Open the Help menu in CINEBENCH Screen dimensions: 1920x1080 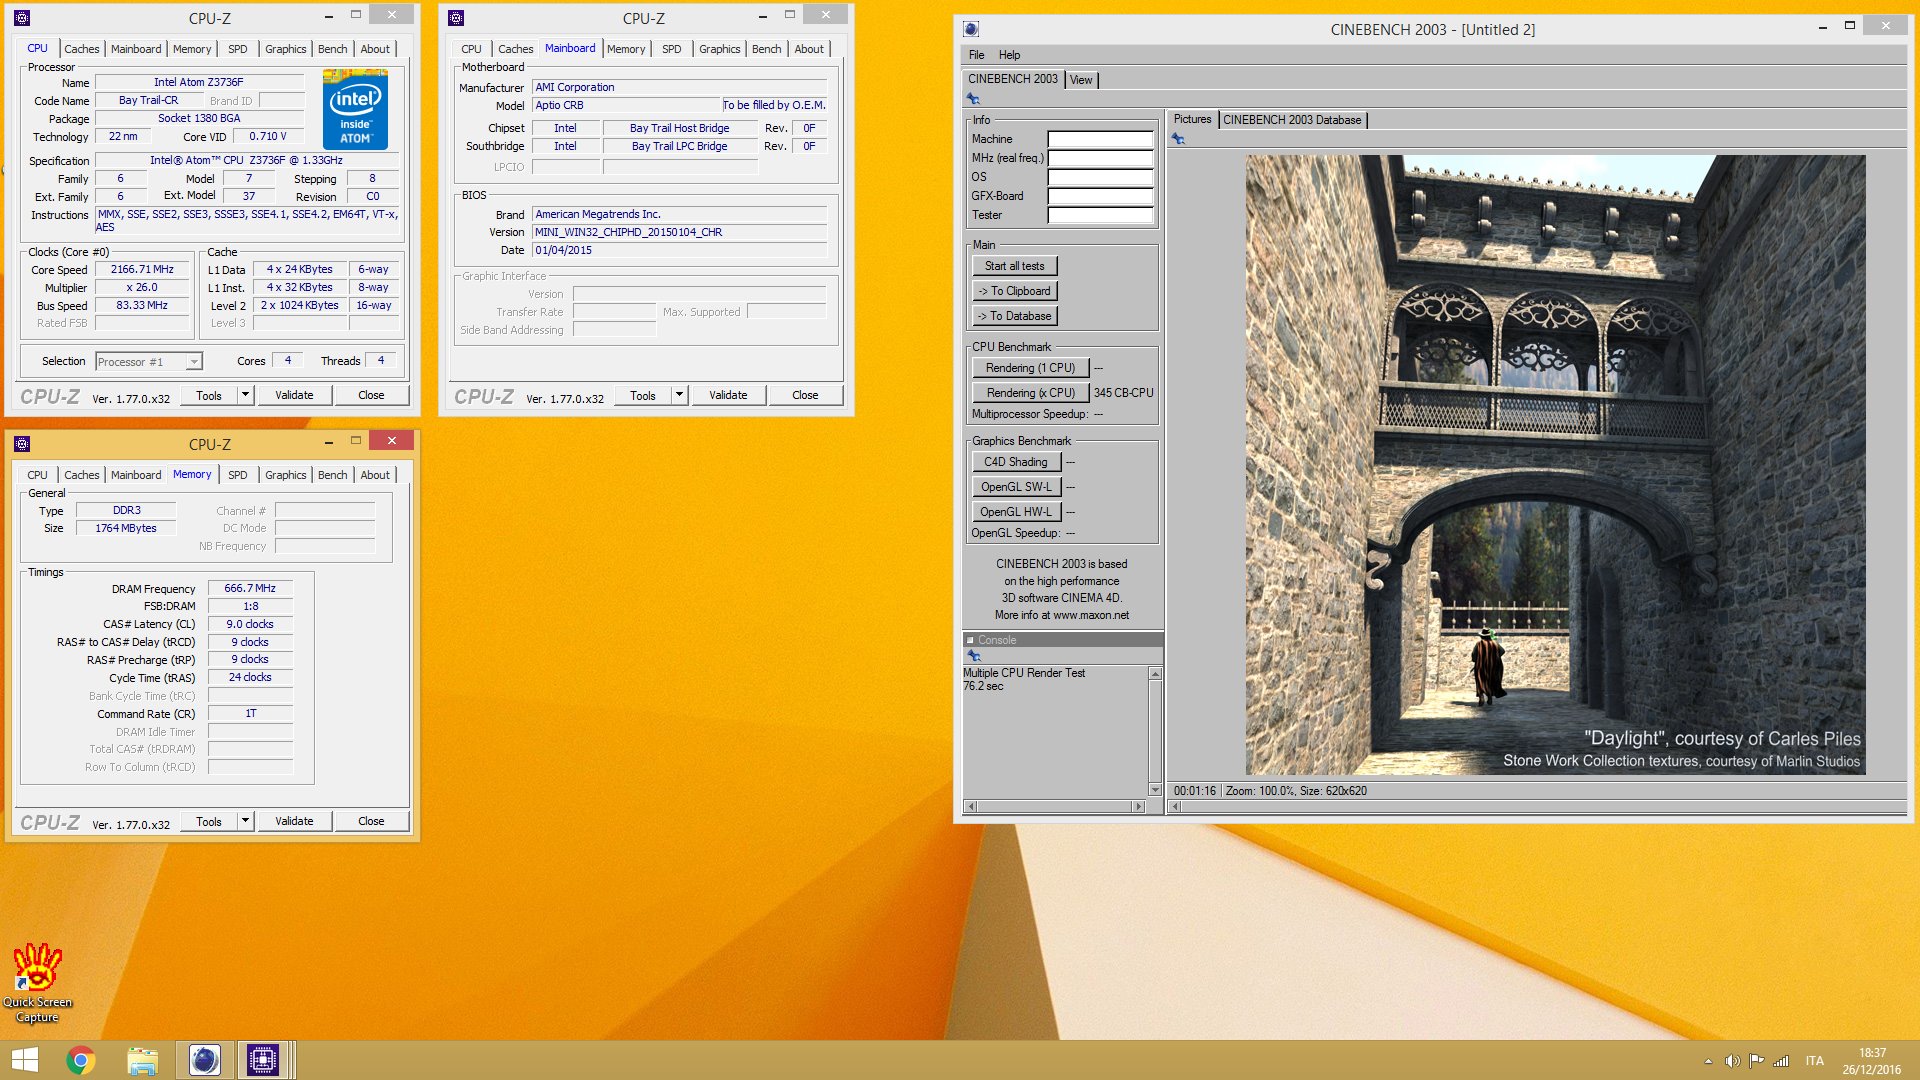coord(1010,55)
